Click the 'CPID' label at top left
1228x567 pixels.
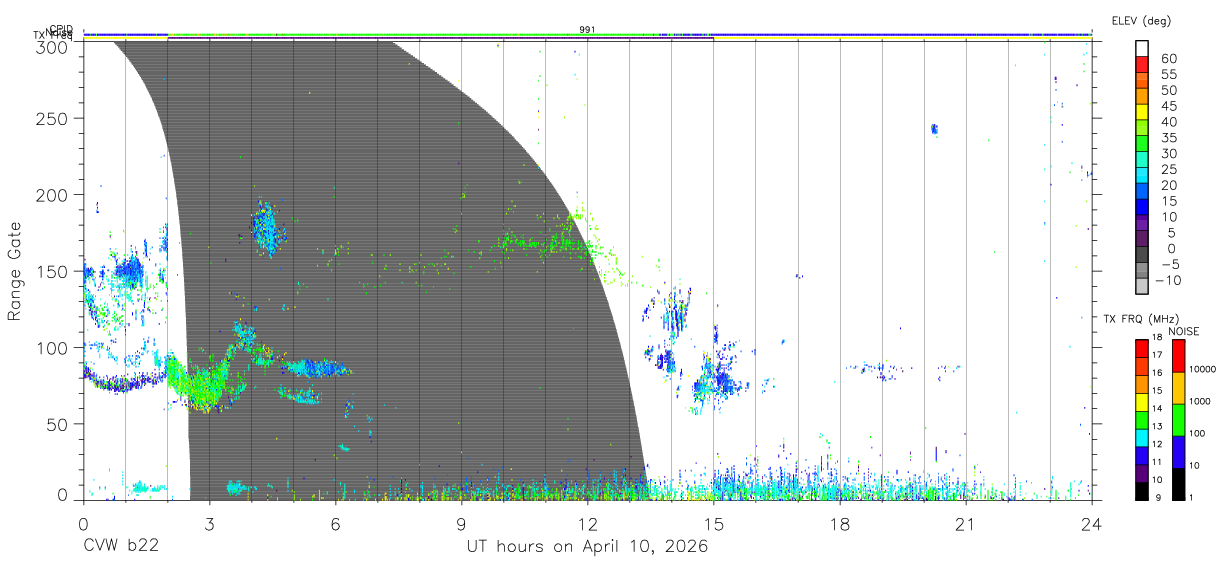pyautogui.click(x=61, y=29)
